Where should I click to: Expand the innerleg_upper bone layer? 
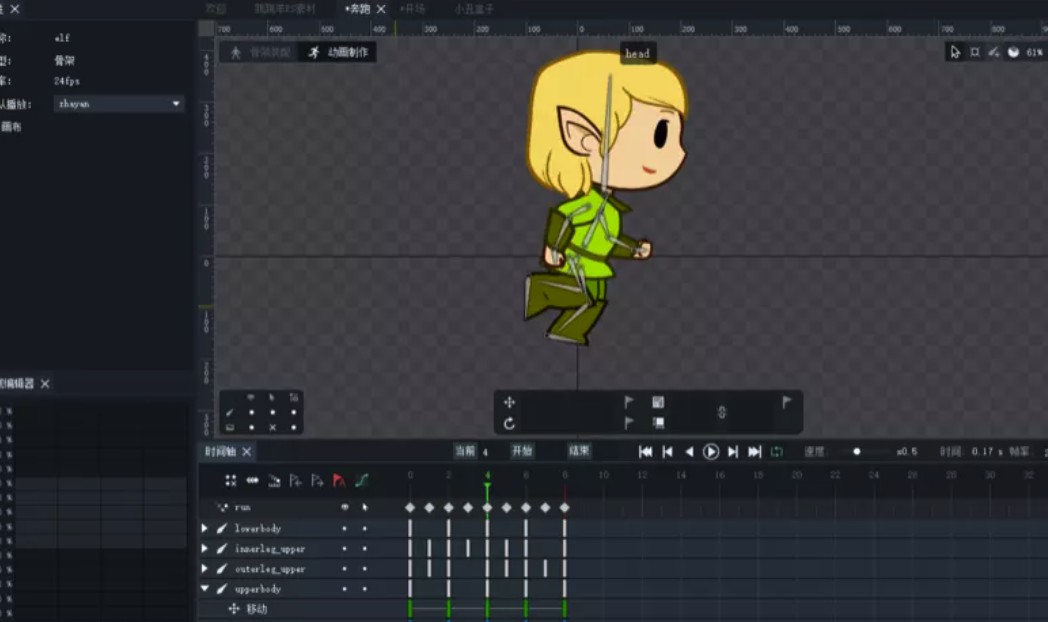click(x=205, y=549)
